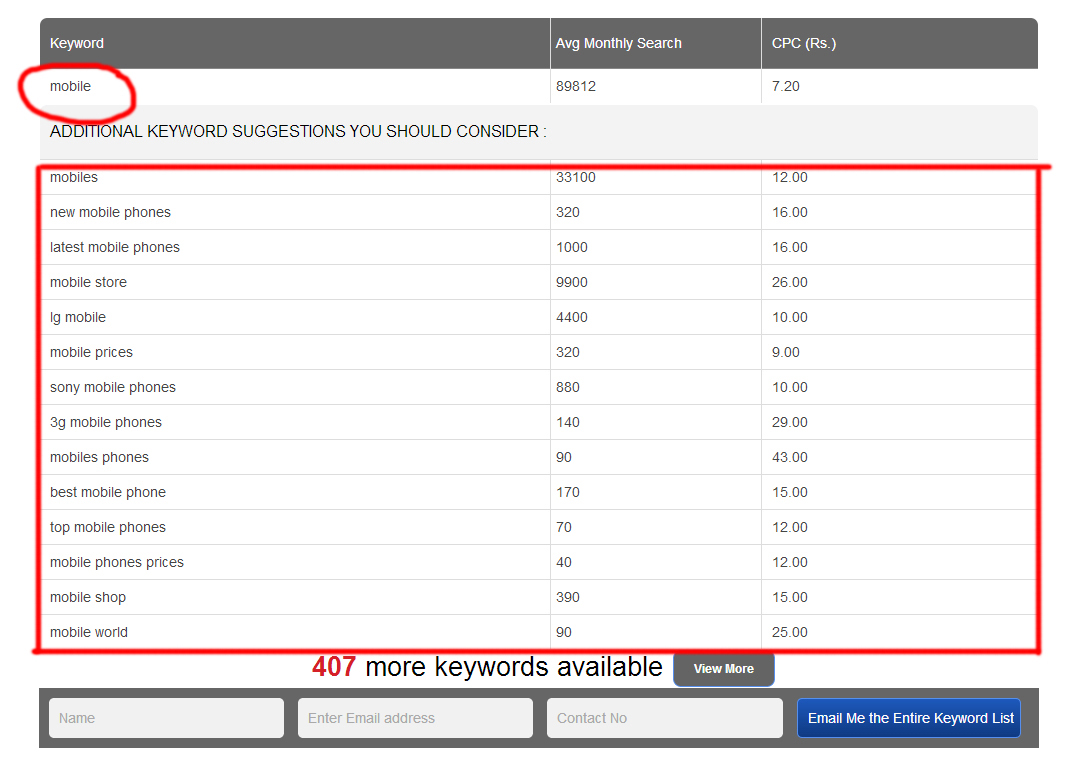Click 'mobile shop' keyword
This screenshot has height=768, width=1075.
coord(88,597)
